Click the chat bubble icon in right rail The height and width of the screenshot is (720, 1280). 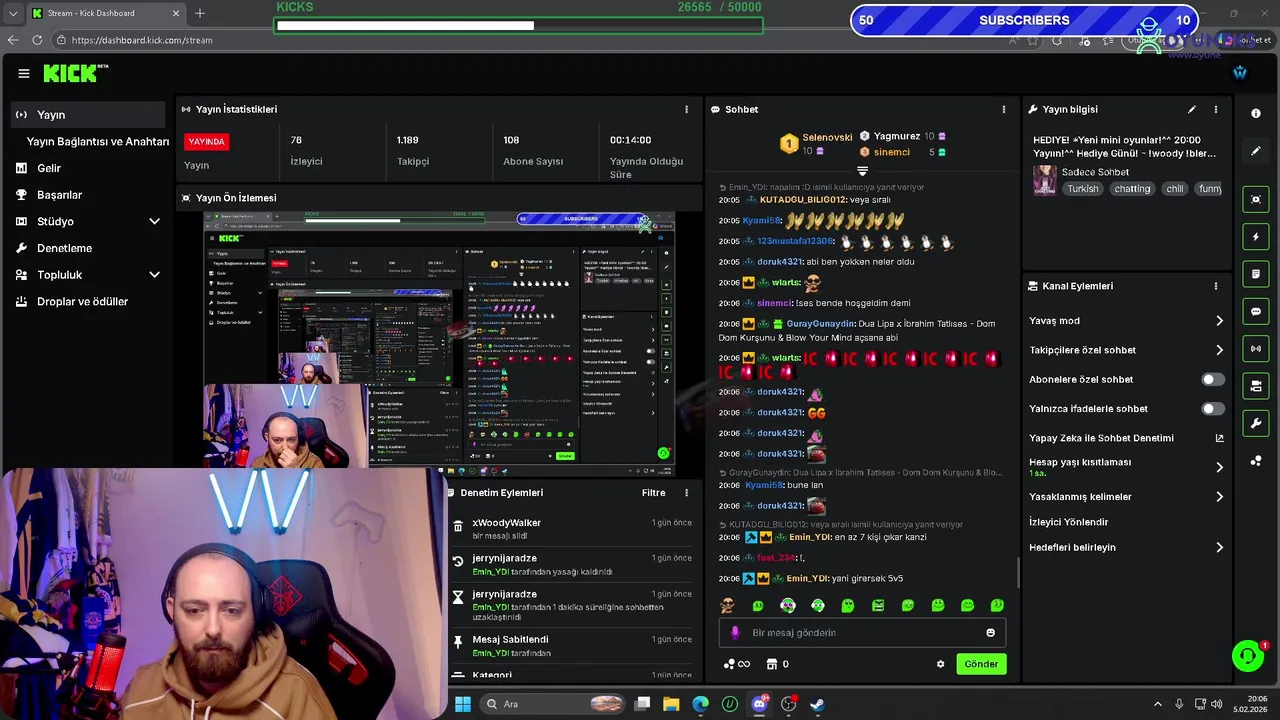(1256, 312)
